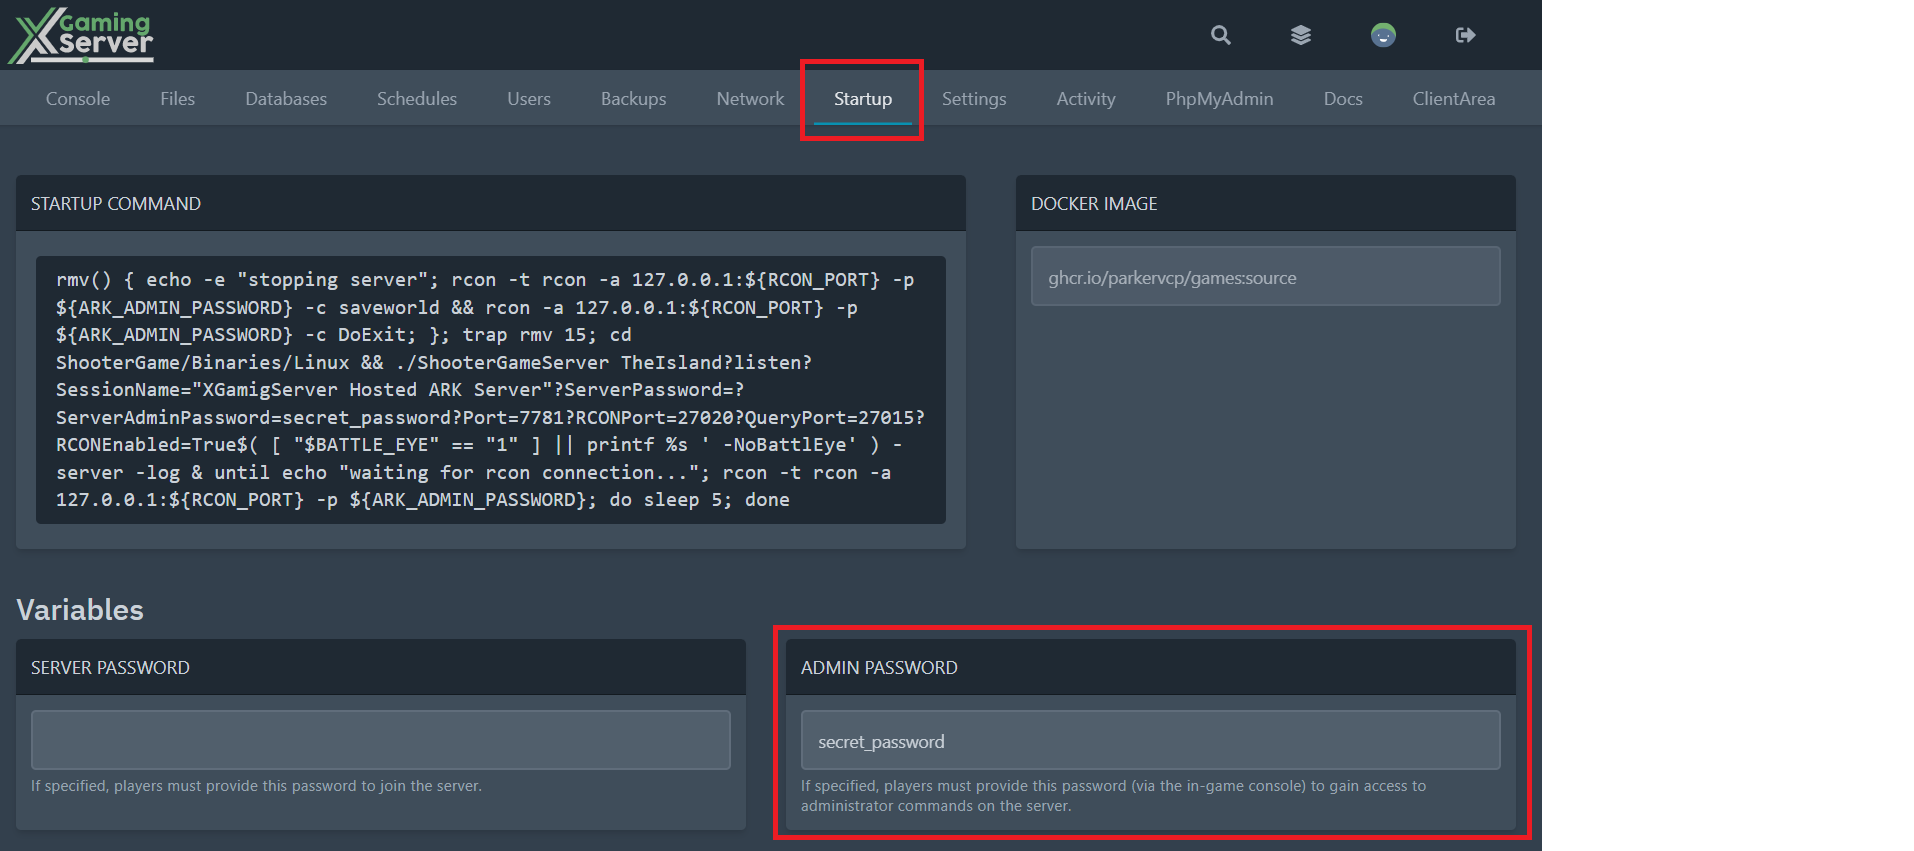1914x851 pixels.
Task: Open the server list layers icon
Action: tap(1300, 35)
